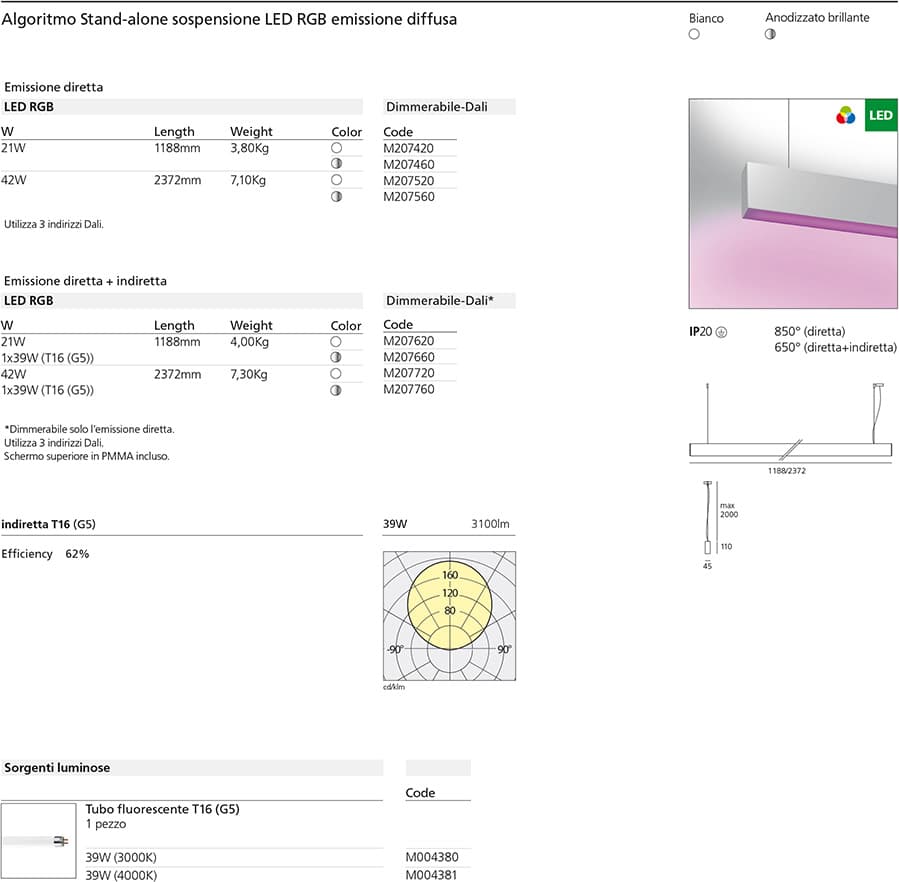Image resolution: width=899 pixels, height=882 pixels.
Task: Expand the Sorgenti luminose section
Action: pos(55,767)
